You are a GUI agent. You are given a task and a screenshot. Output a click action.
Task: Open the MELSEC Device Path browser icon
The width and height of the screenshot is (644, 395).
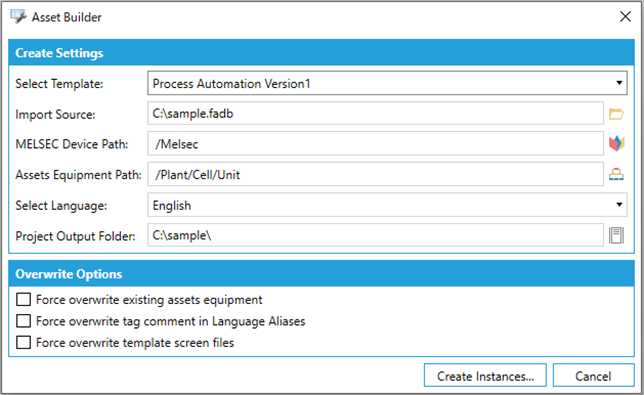616,144
